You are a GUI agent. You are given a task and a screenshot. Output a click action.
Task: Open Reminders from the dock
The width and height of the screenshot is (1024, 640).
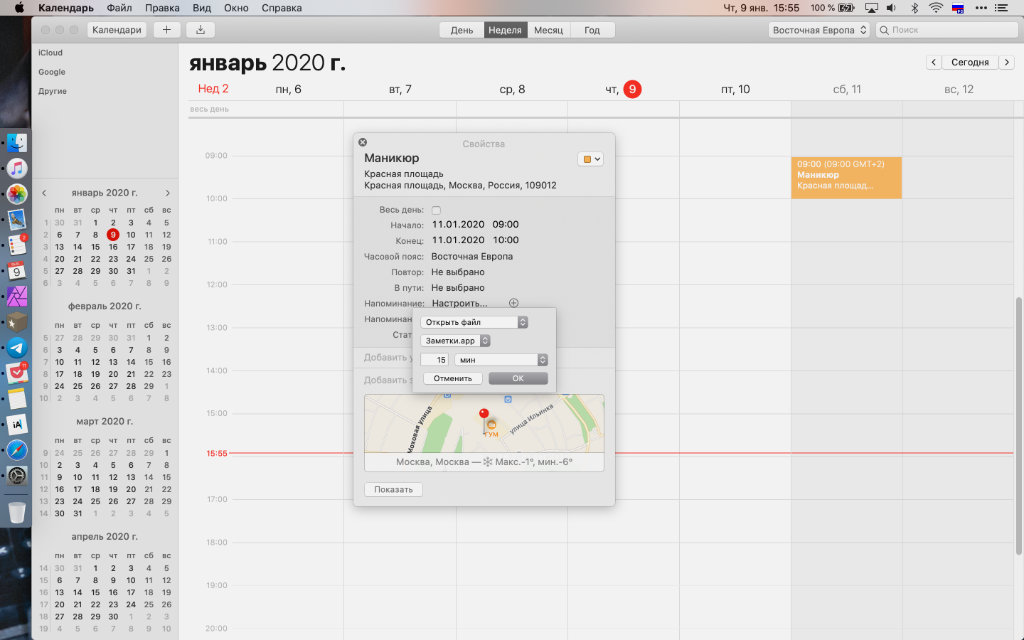17,245
